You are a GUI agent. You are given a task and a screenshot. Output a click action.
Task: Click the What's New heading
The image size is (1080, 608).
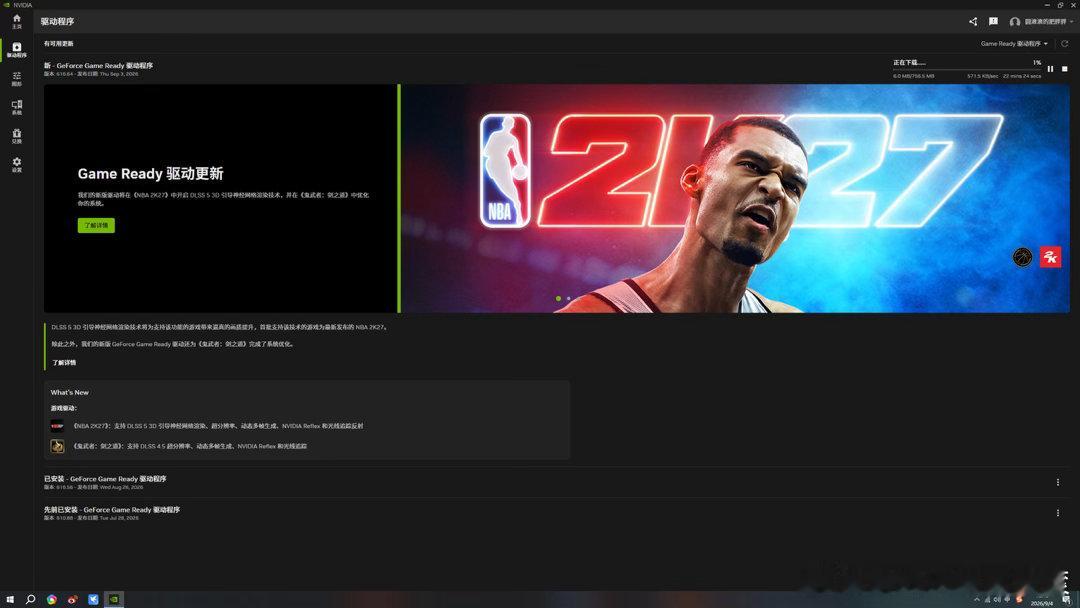(x=70, y=392)
